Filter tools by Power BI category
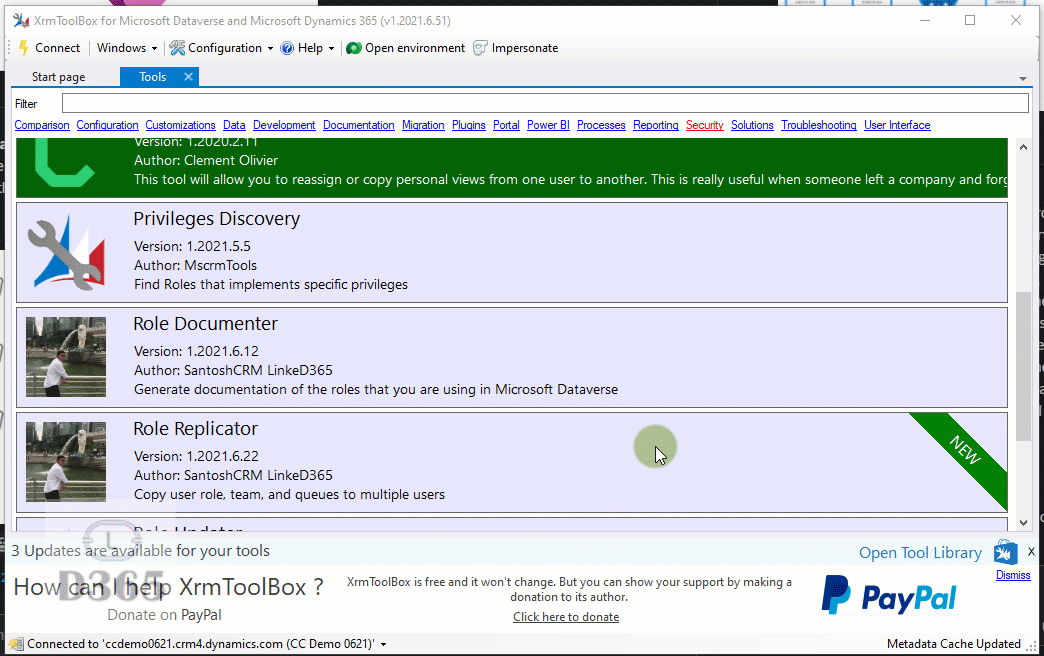1044x656 pixels. coord(549,125)
